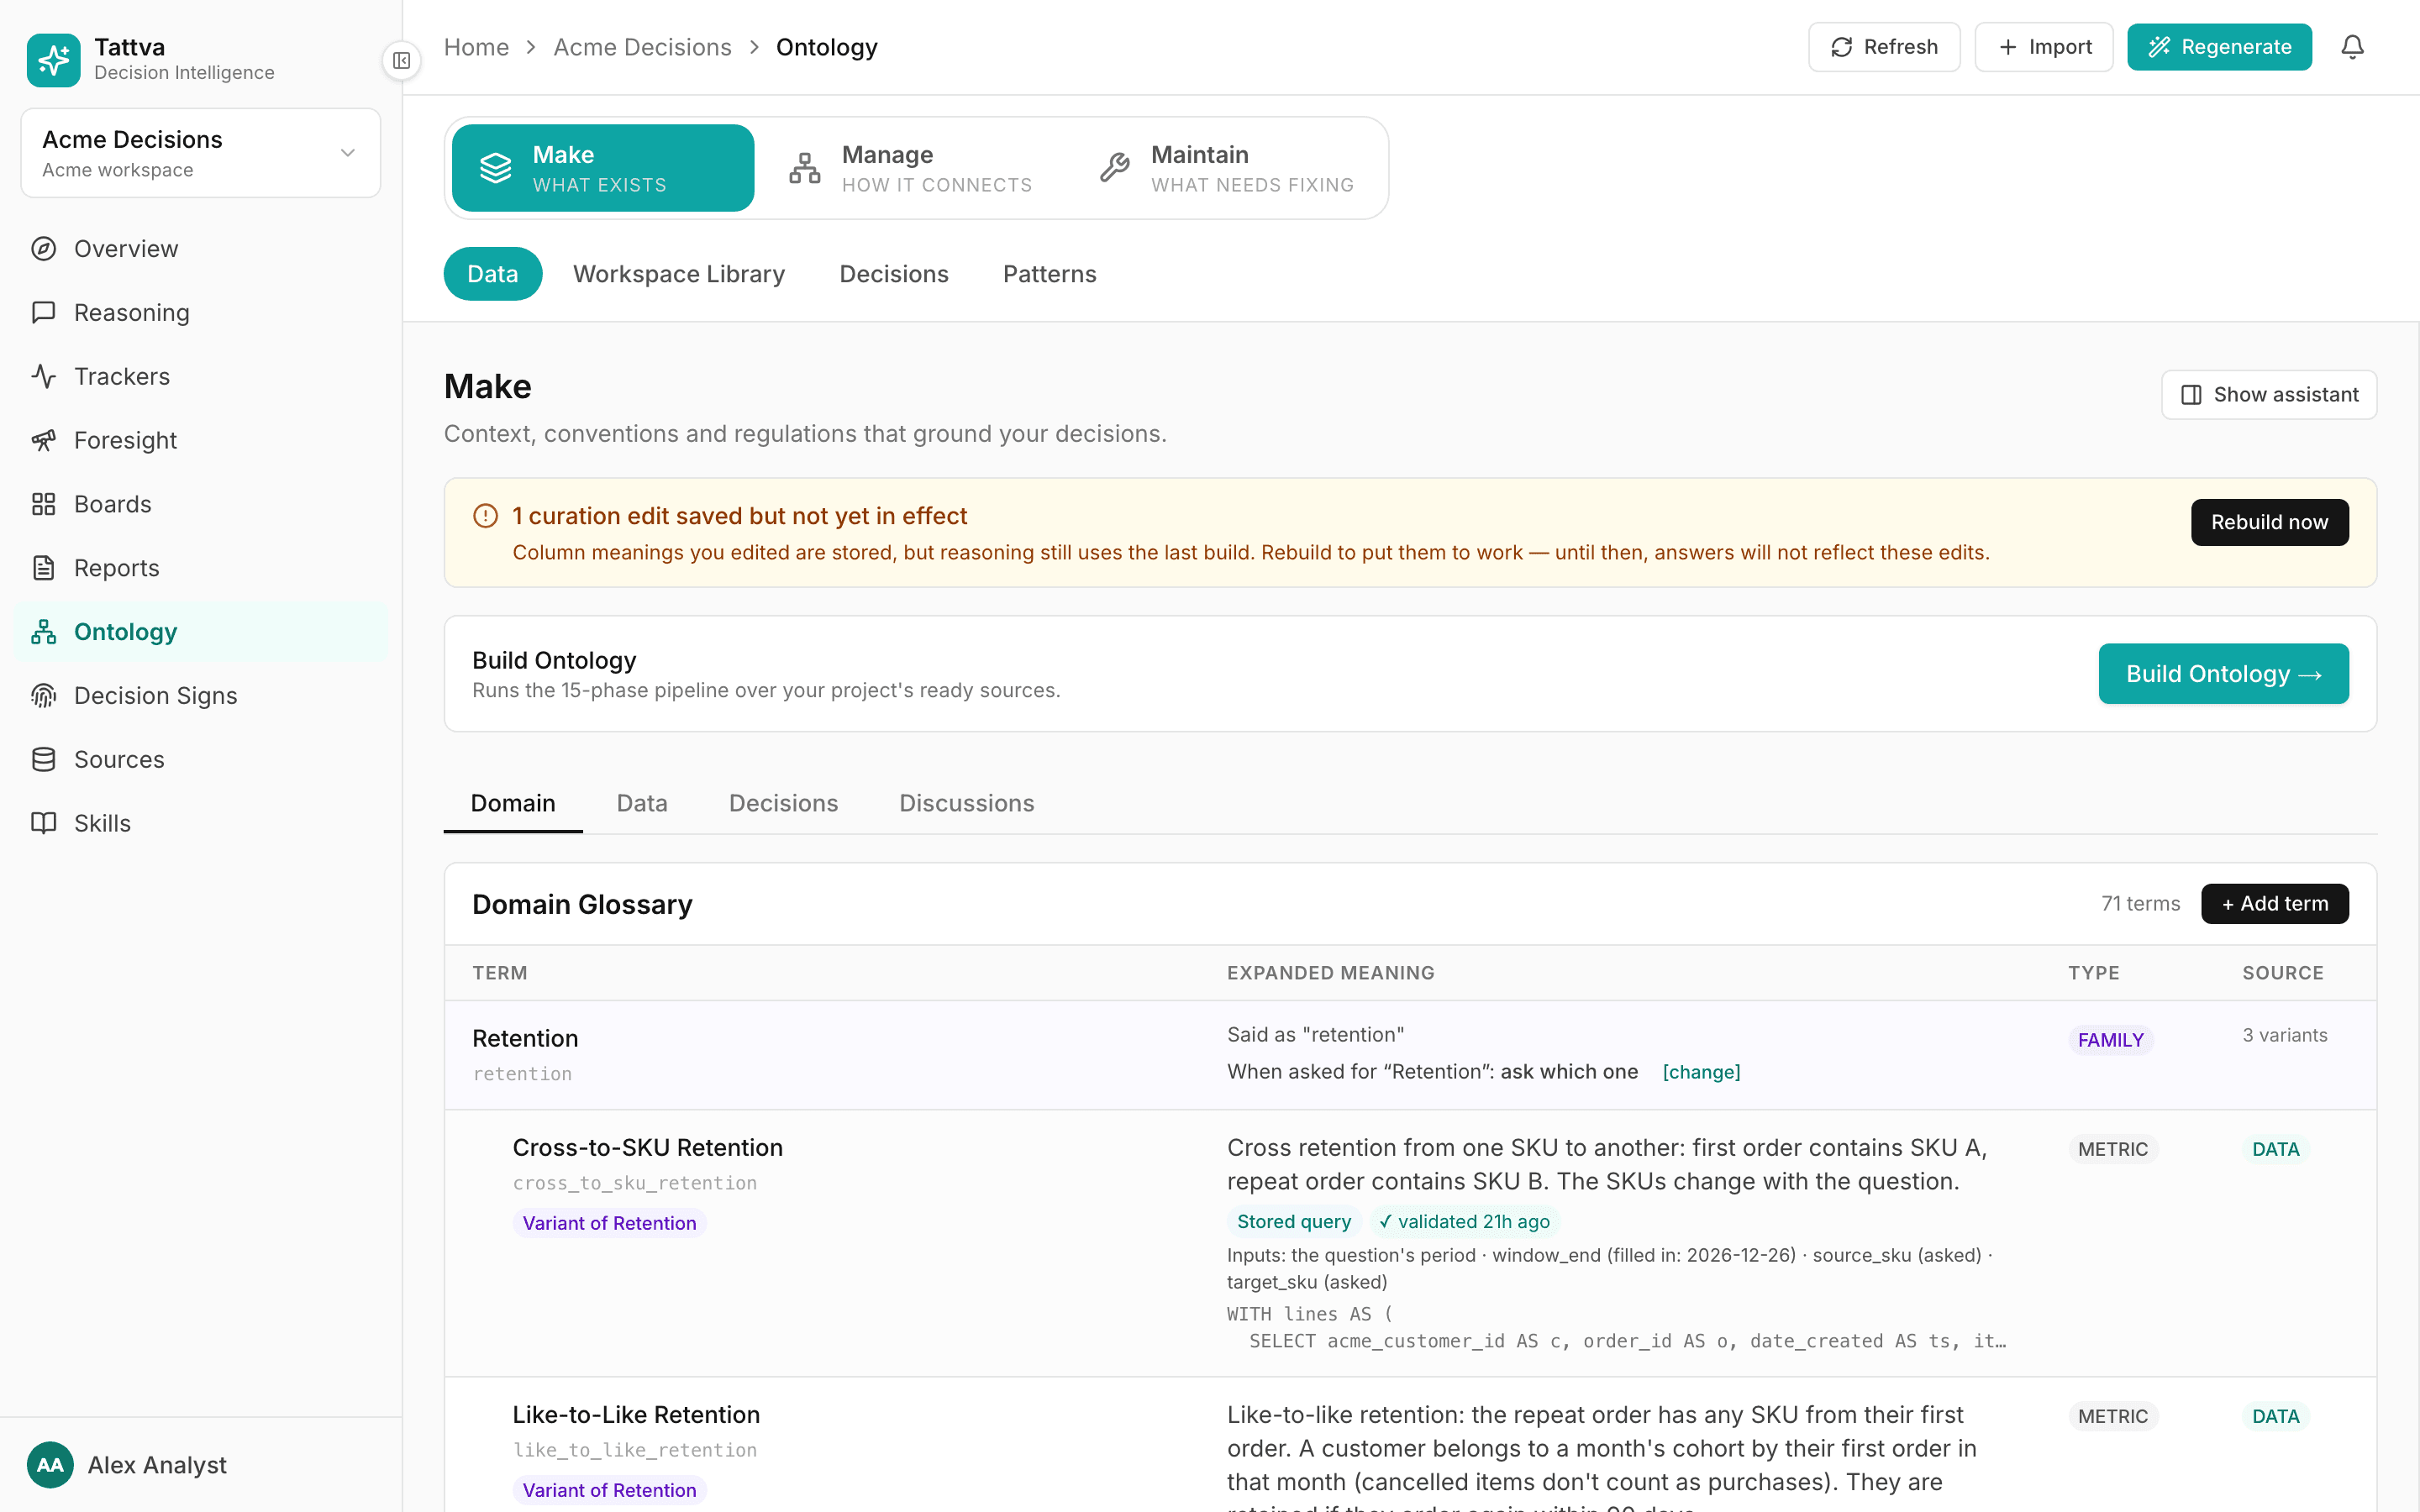Image resolution: width=2420 pixels, height=1512 pixels.
Task: Select the Domain sub-tab
Action: click(513, 803)
